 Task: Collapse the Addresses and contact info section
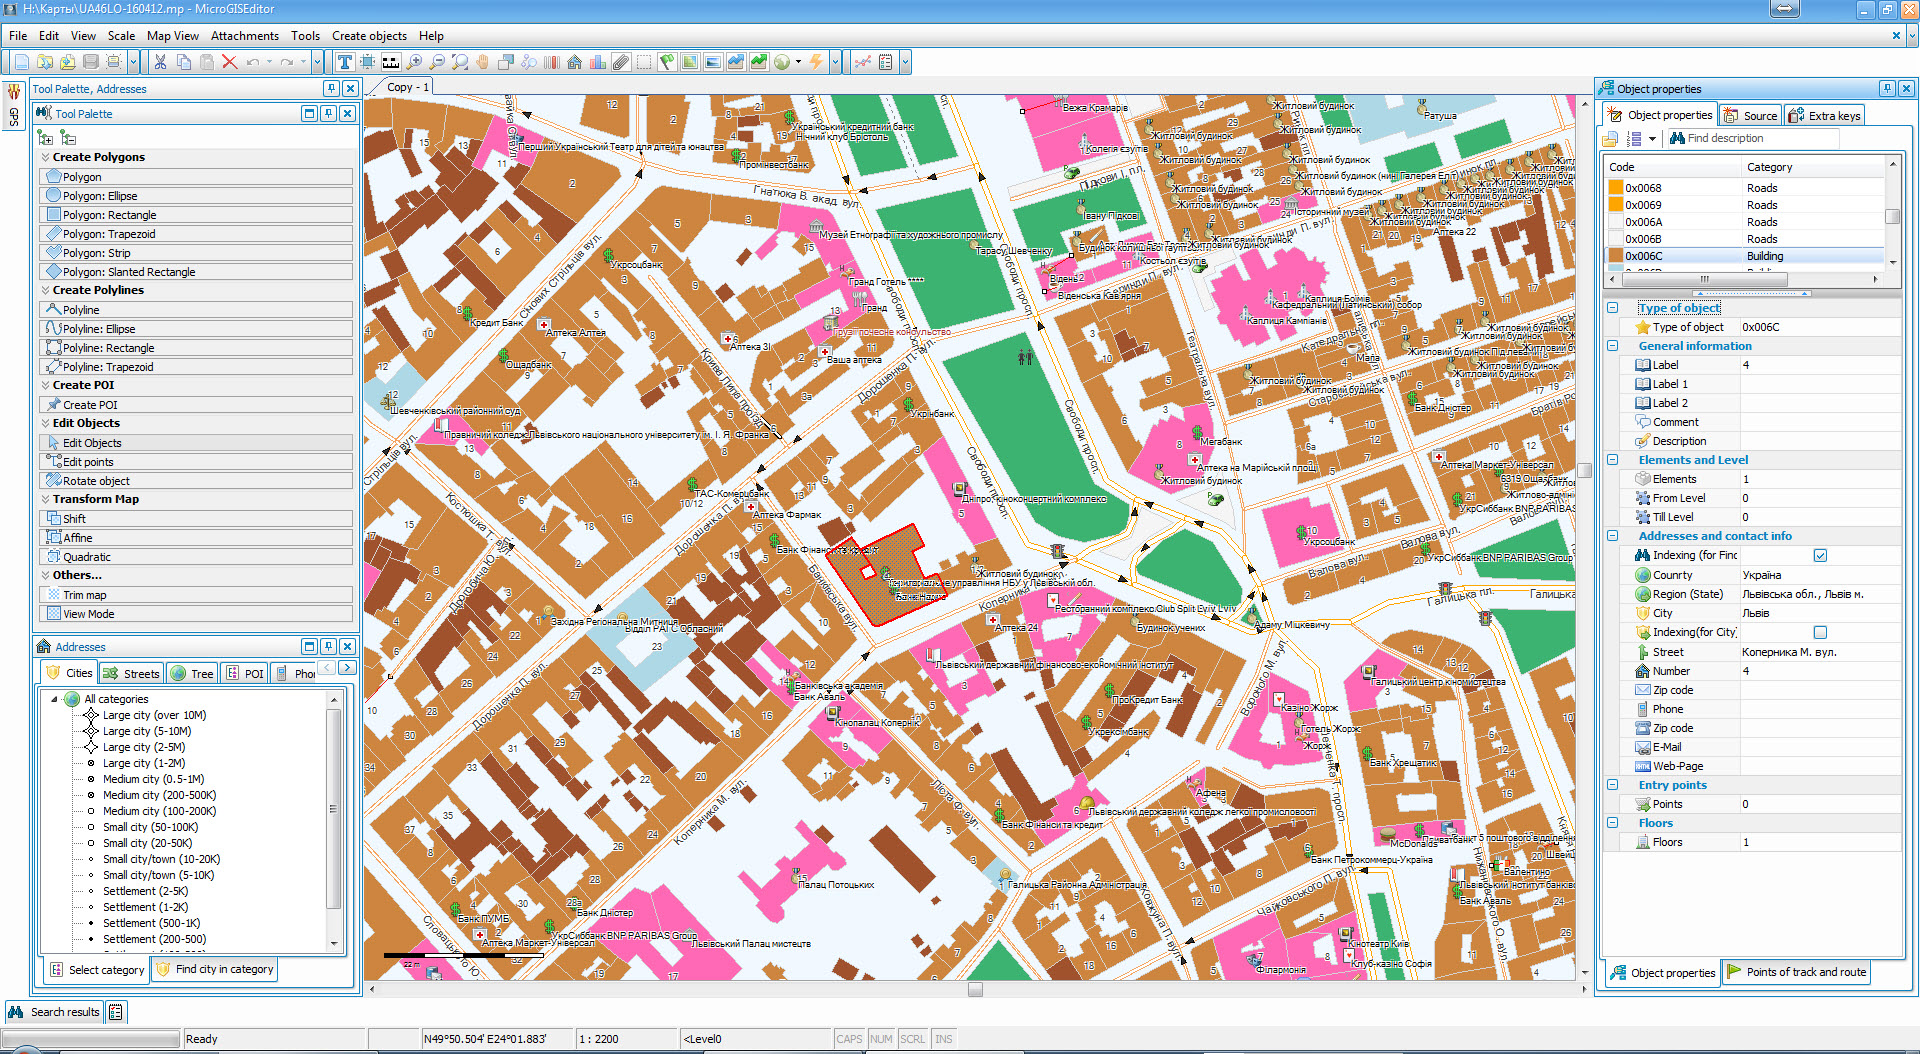[1612, 536]
